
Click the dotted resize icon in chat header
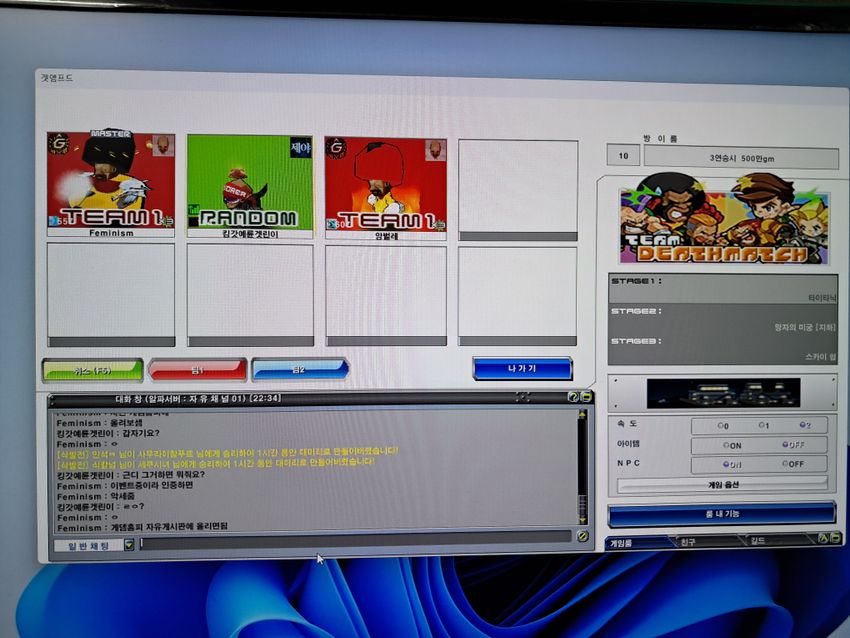tap(523, 397)
